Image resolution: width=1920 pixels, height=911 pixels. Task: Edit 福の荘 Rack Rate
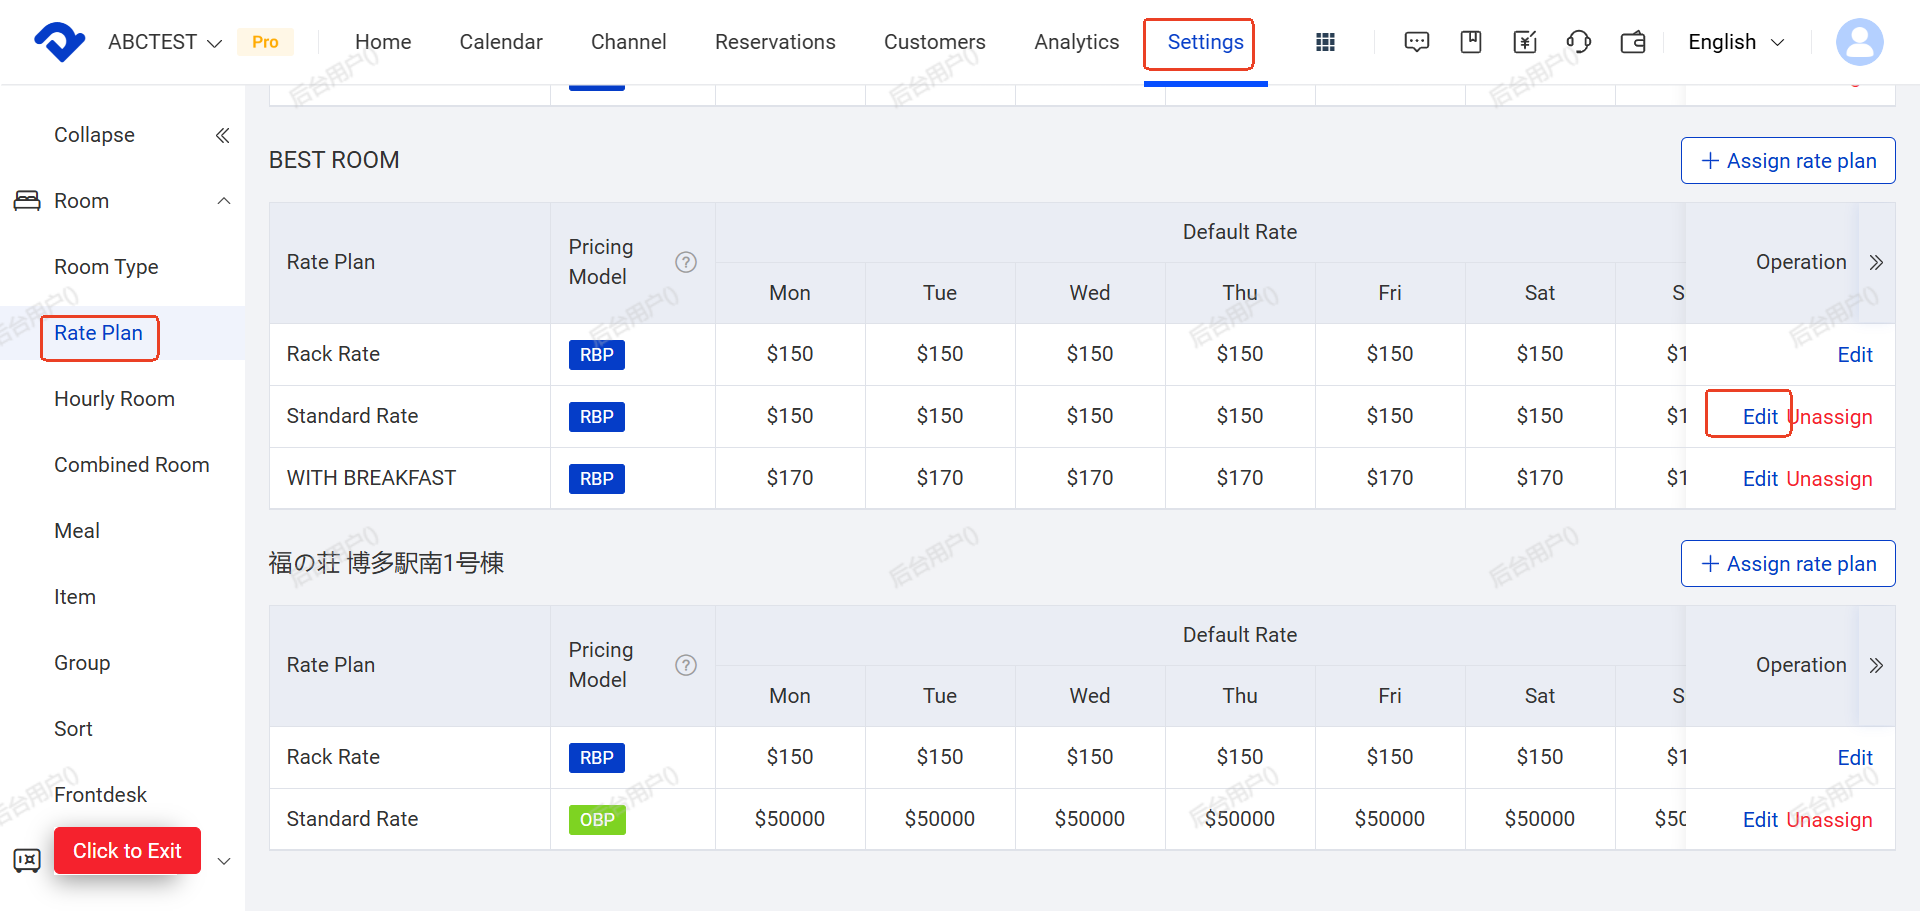[1855, 758]
